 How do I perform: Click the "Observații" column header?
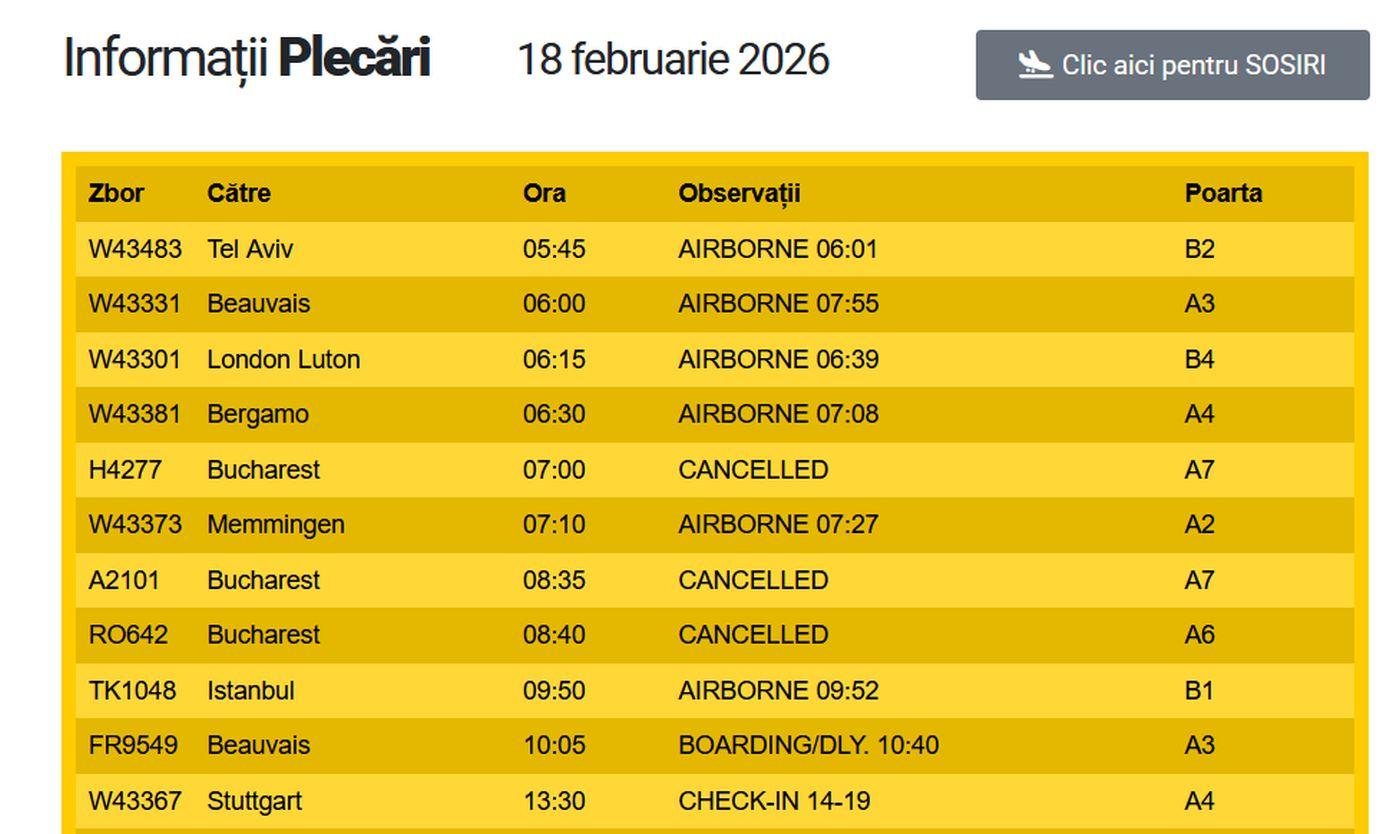pyautogui.click(x=740, y=193)
